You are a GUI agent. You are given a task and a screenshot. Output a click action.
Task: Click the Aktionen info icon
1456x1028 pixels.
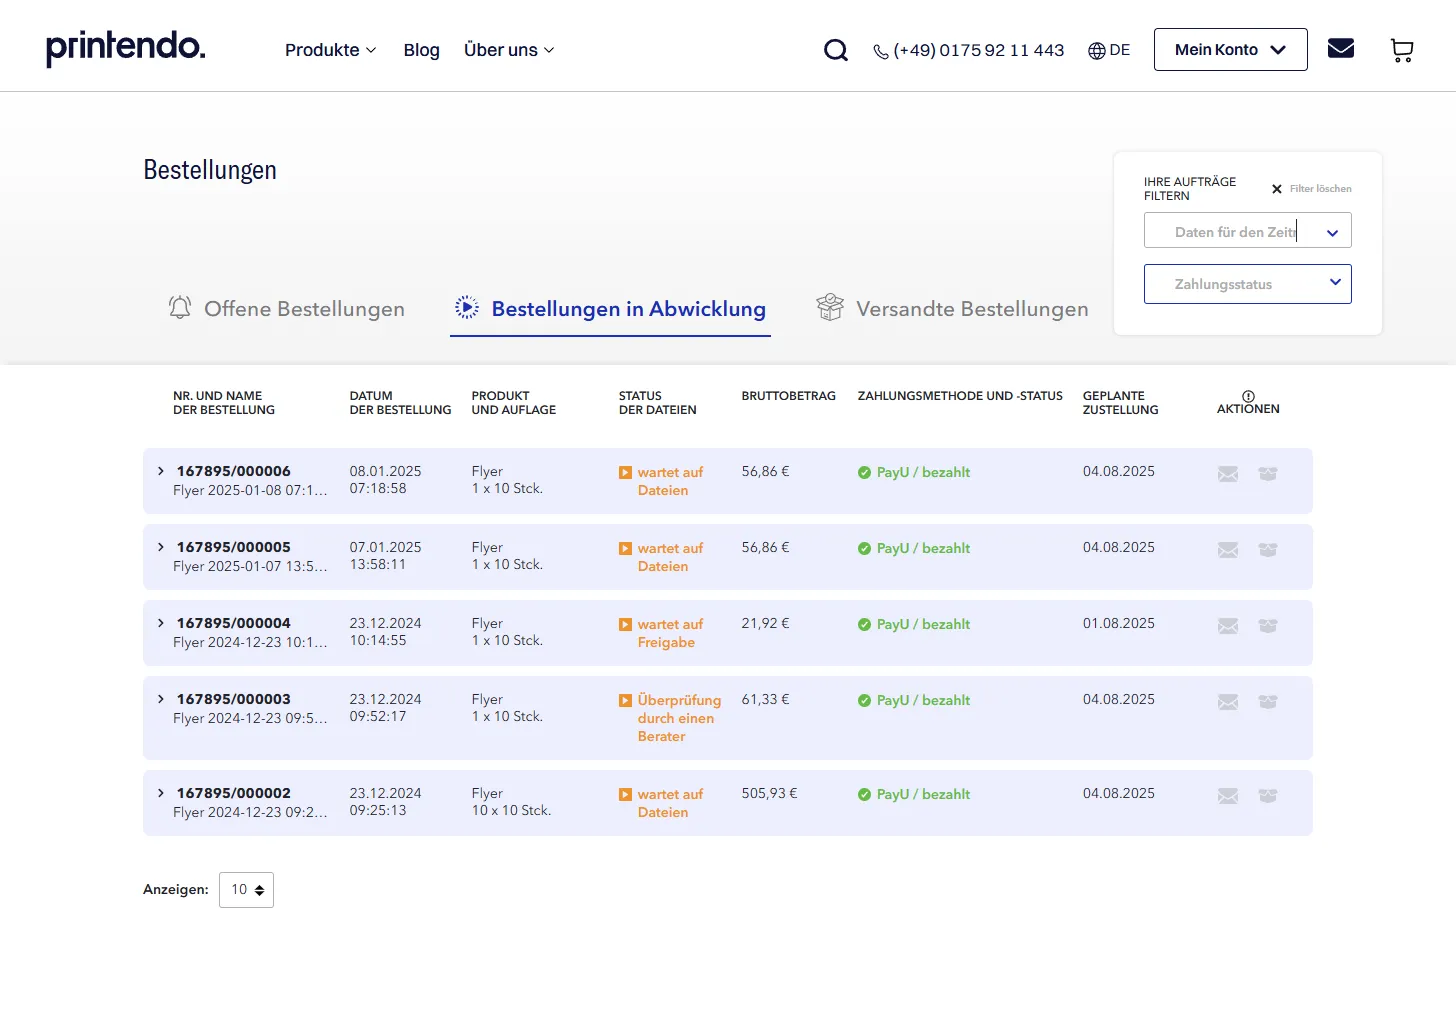[x=1248, y=396]
